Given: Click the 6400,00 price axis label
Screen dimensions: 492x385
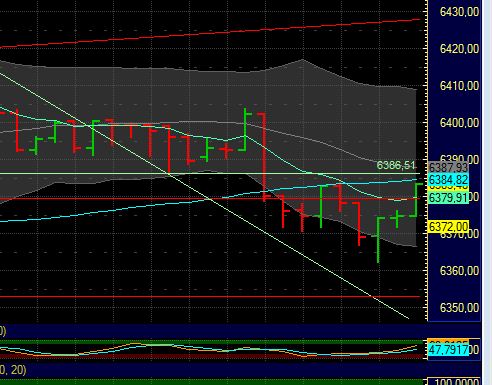Looking at the screenshot, I should (x=459, y=123).
